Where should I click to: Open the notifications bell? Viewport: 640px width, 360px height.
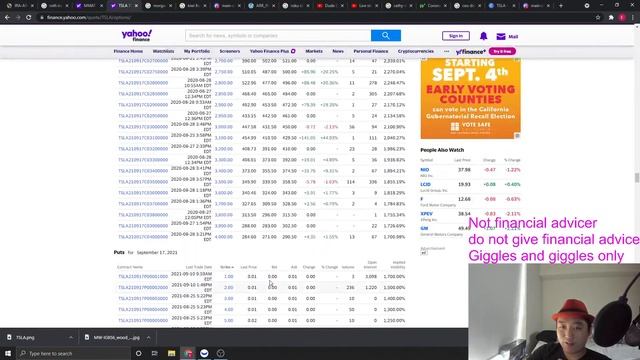pyautogui.click(x=483, y=36)
